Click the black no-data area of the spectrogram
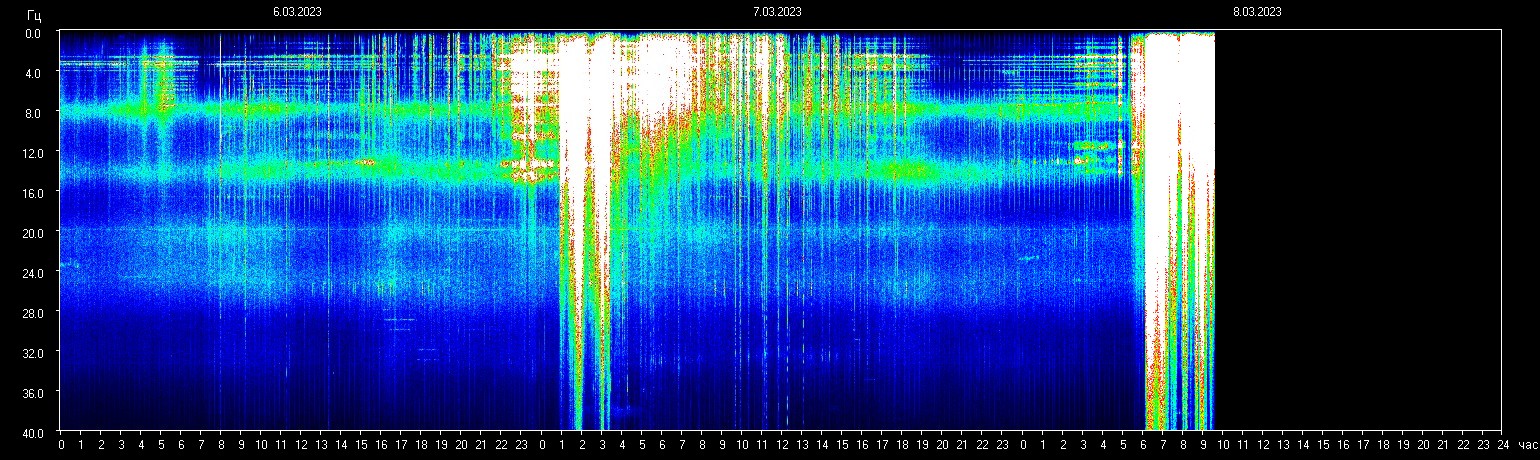This screenshot has width=1540, height=460. 1360,230
